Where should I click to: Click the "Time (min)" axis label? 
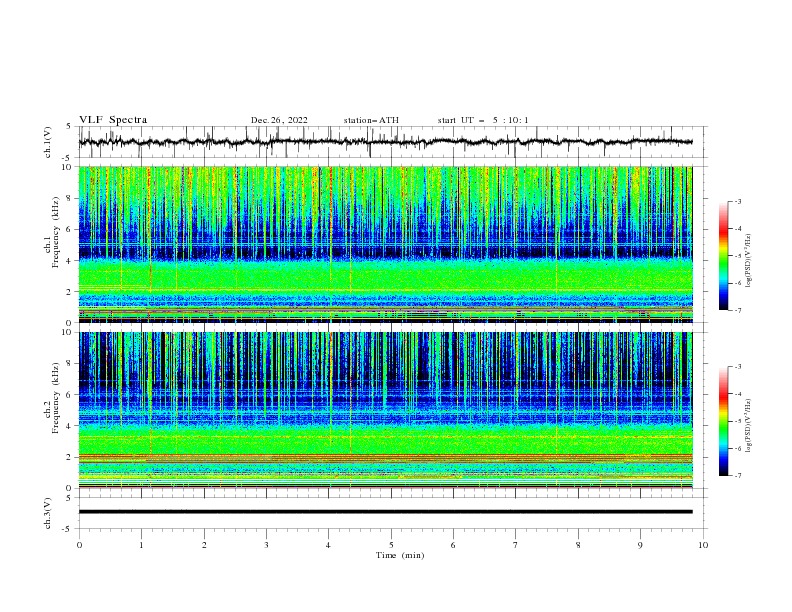(x=400, y=555)
